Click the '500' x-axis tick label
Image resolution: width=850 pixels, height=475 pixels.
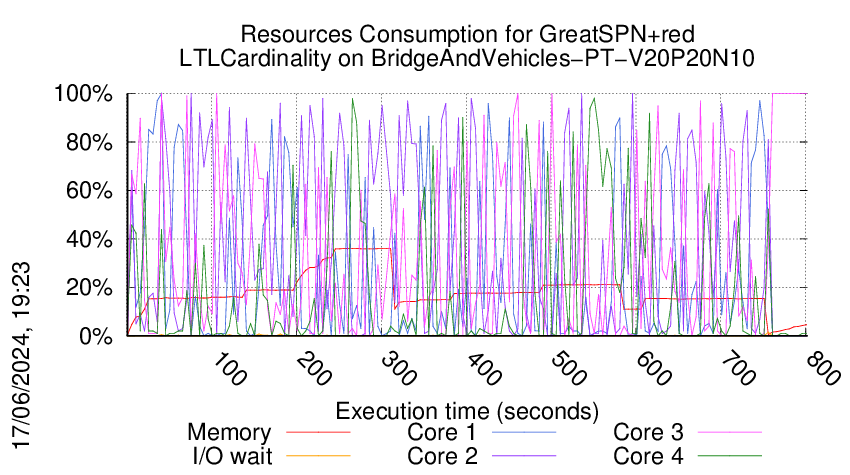pyautogui.click(x=569, y=370)
